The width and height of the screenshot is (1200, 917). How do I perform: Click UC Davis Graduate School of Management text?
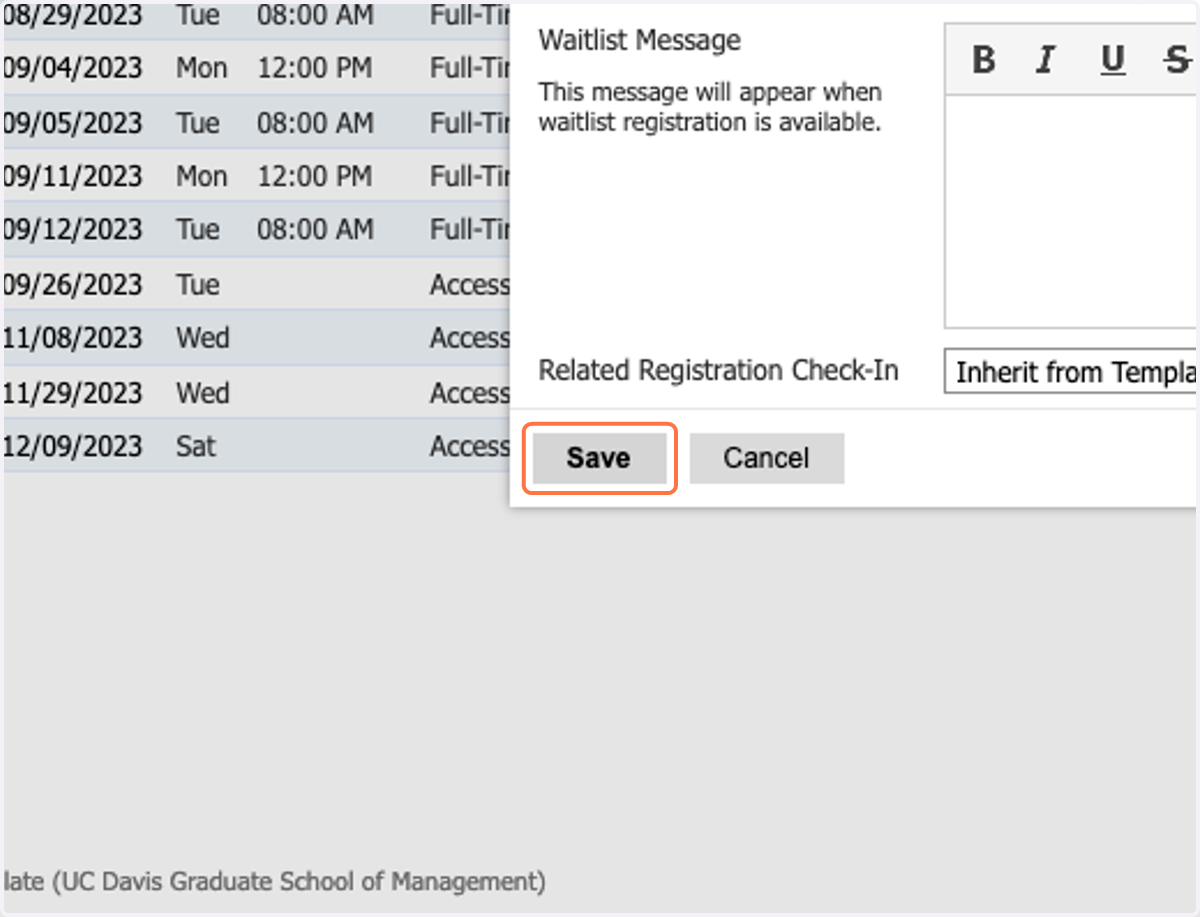click(299, 882)
